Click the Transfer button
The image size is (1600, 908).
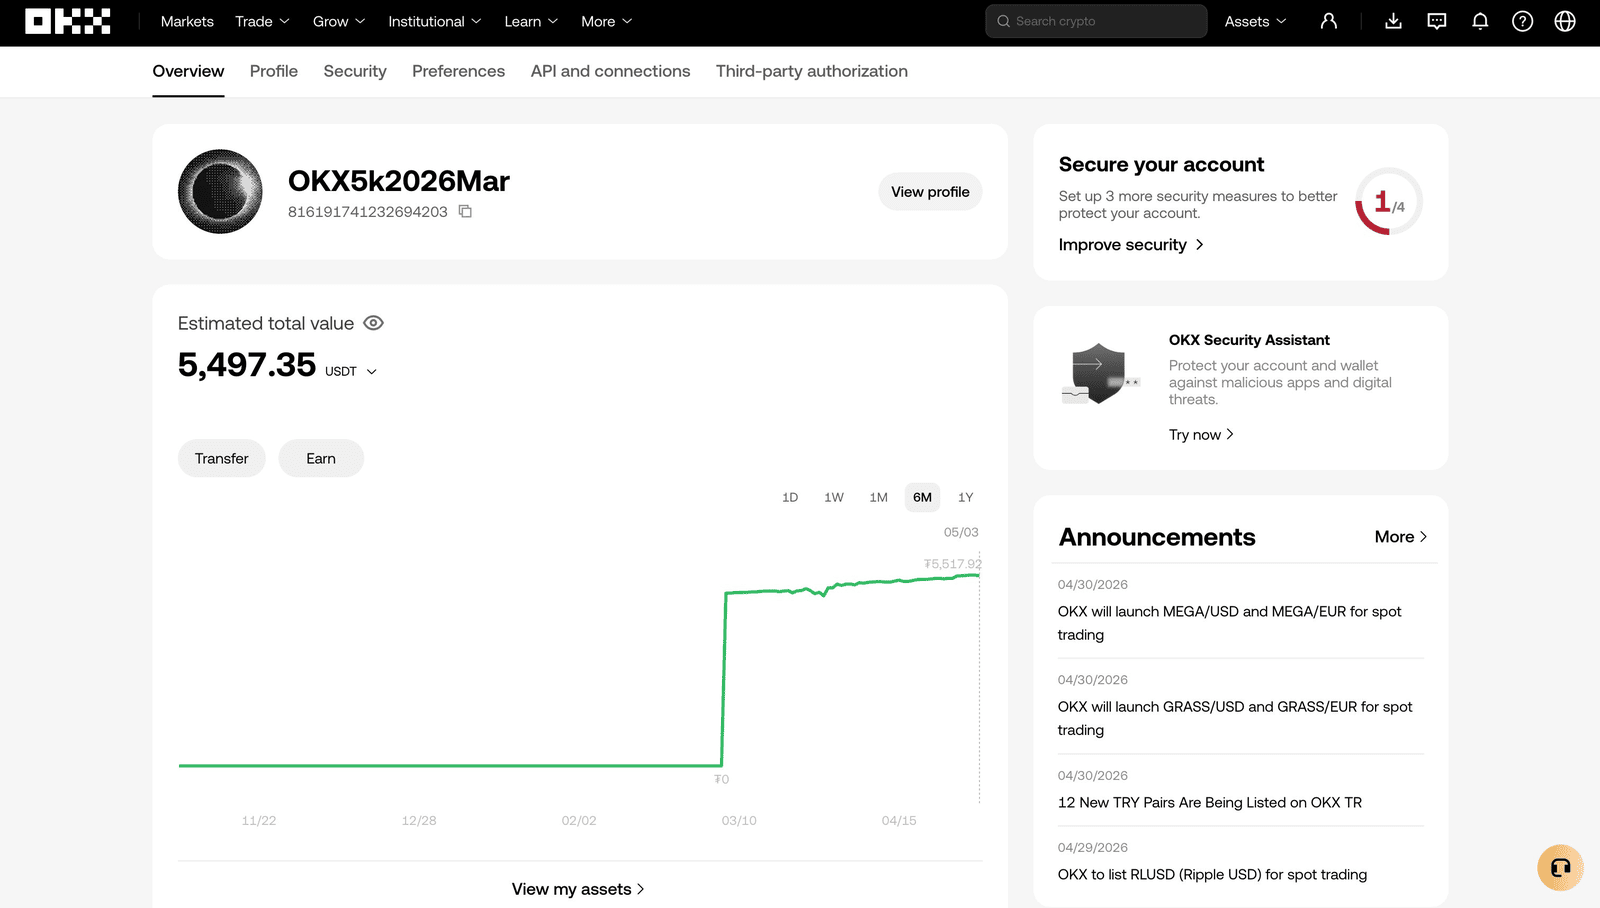(x=222, y=458)
